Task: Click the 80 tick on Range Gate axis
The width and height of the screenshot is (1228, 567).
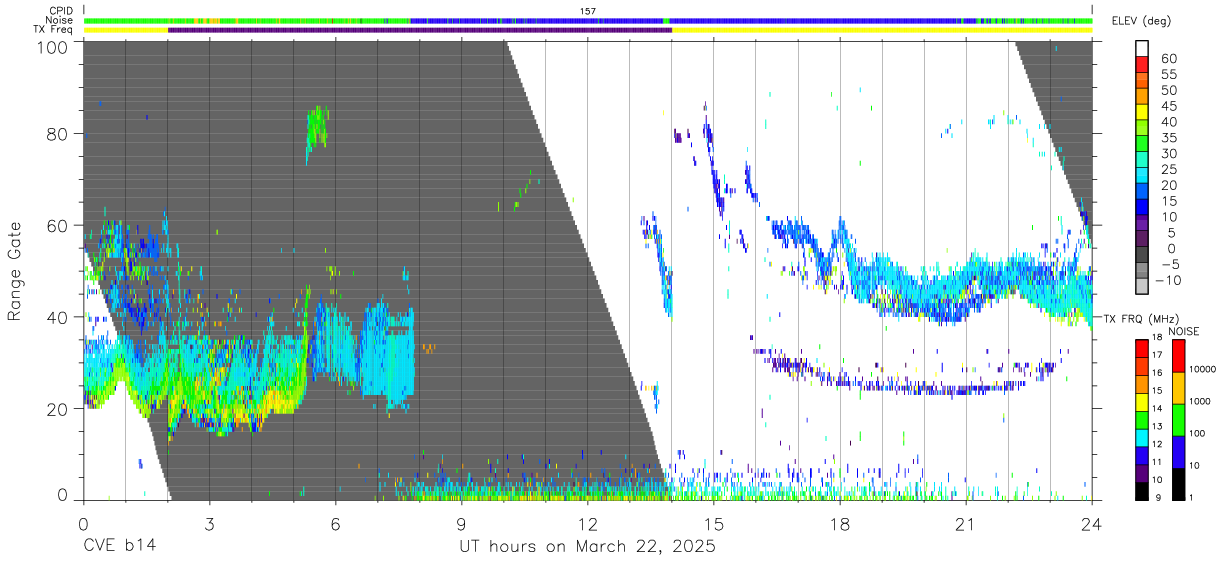Action: coord(56,133)
